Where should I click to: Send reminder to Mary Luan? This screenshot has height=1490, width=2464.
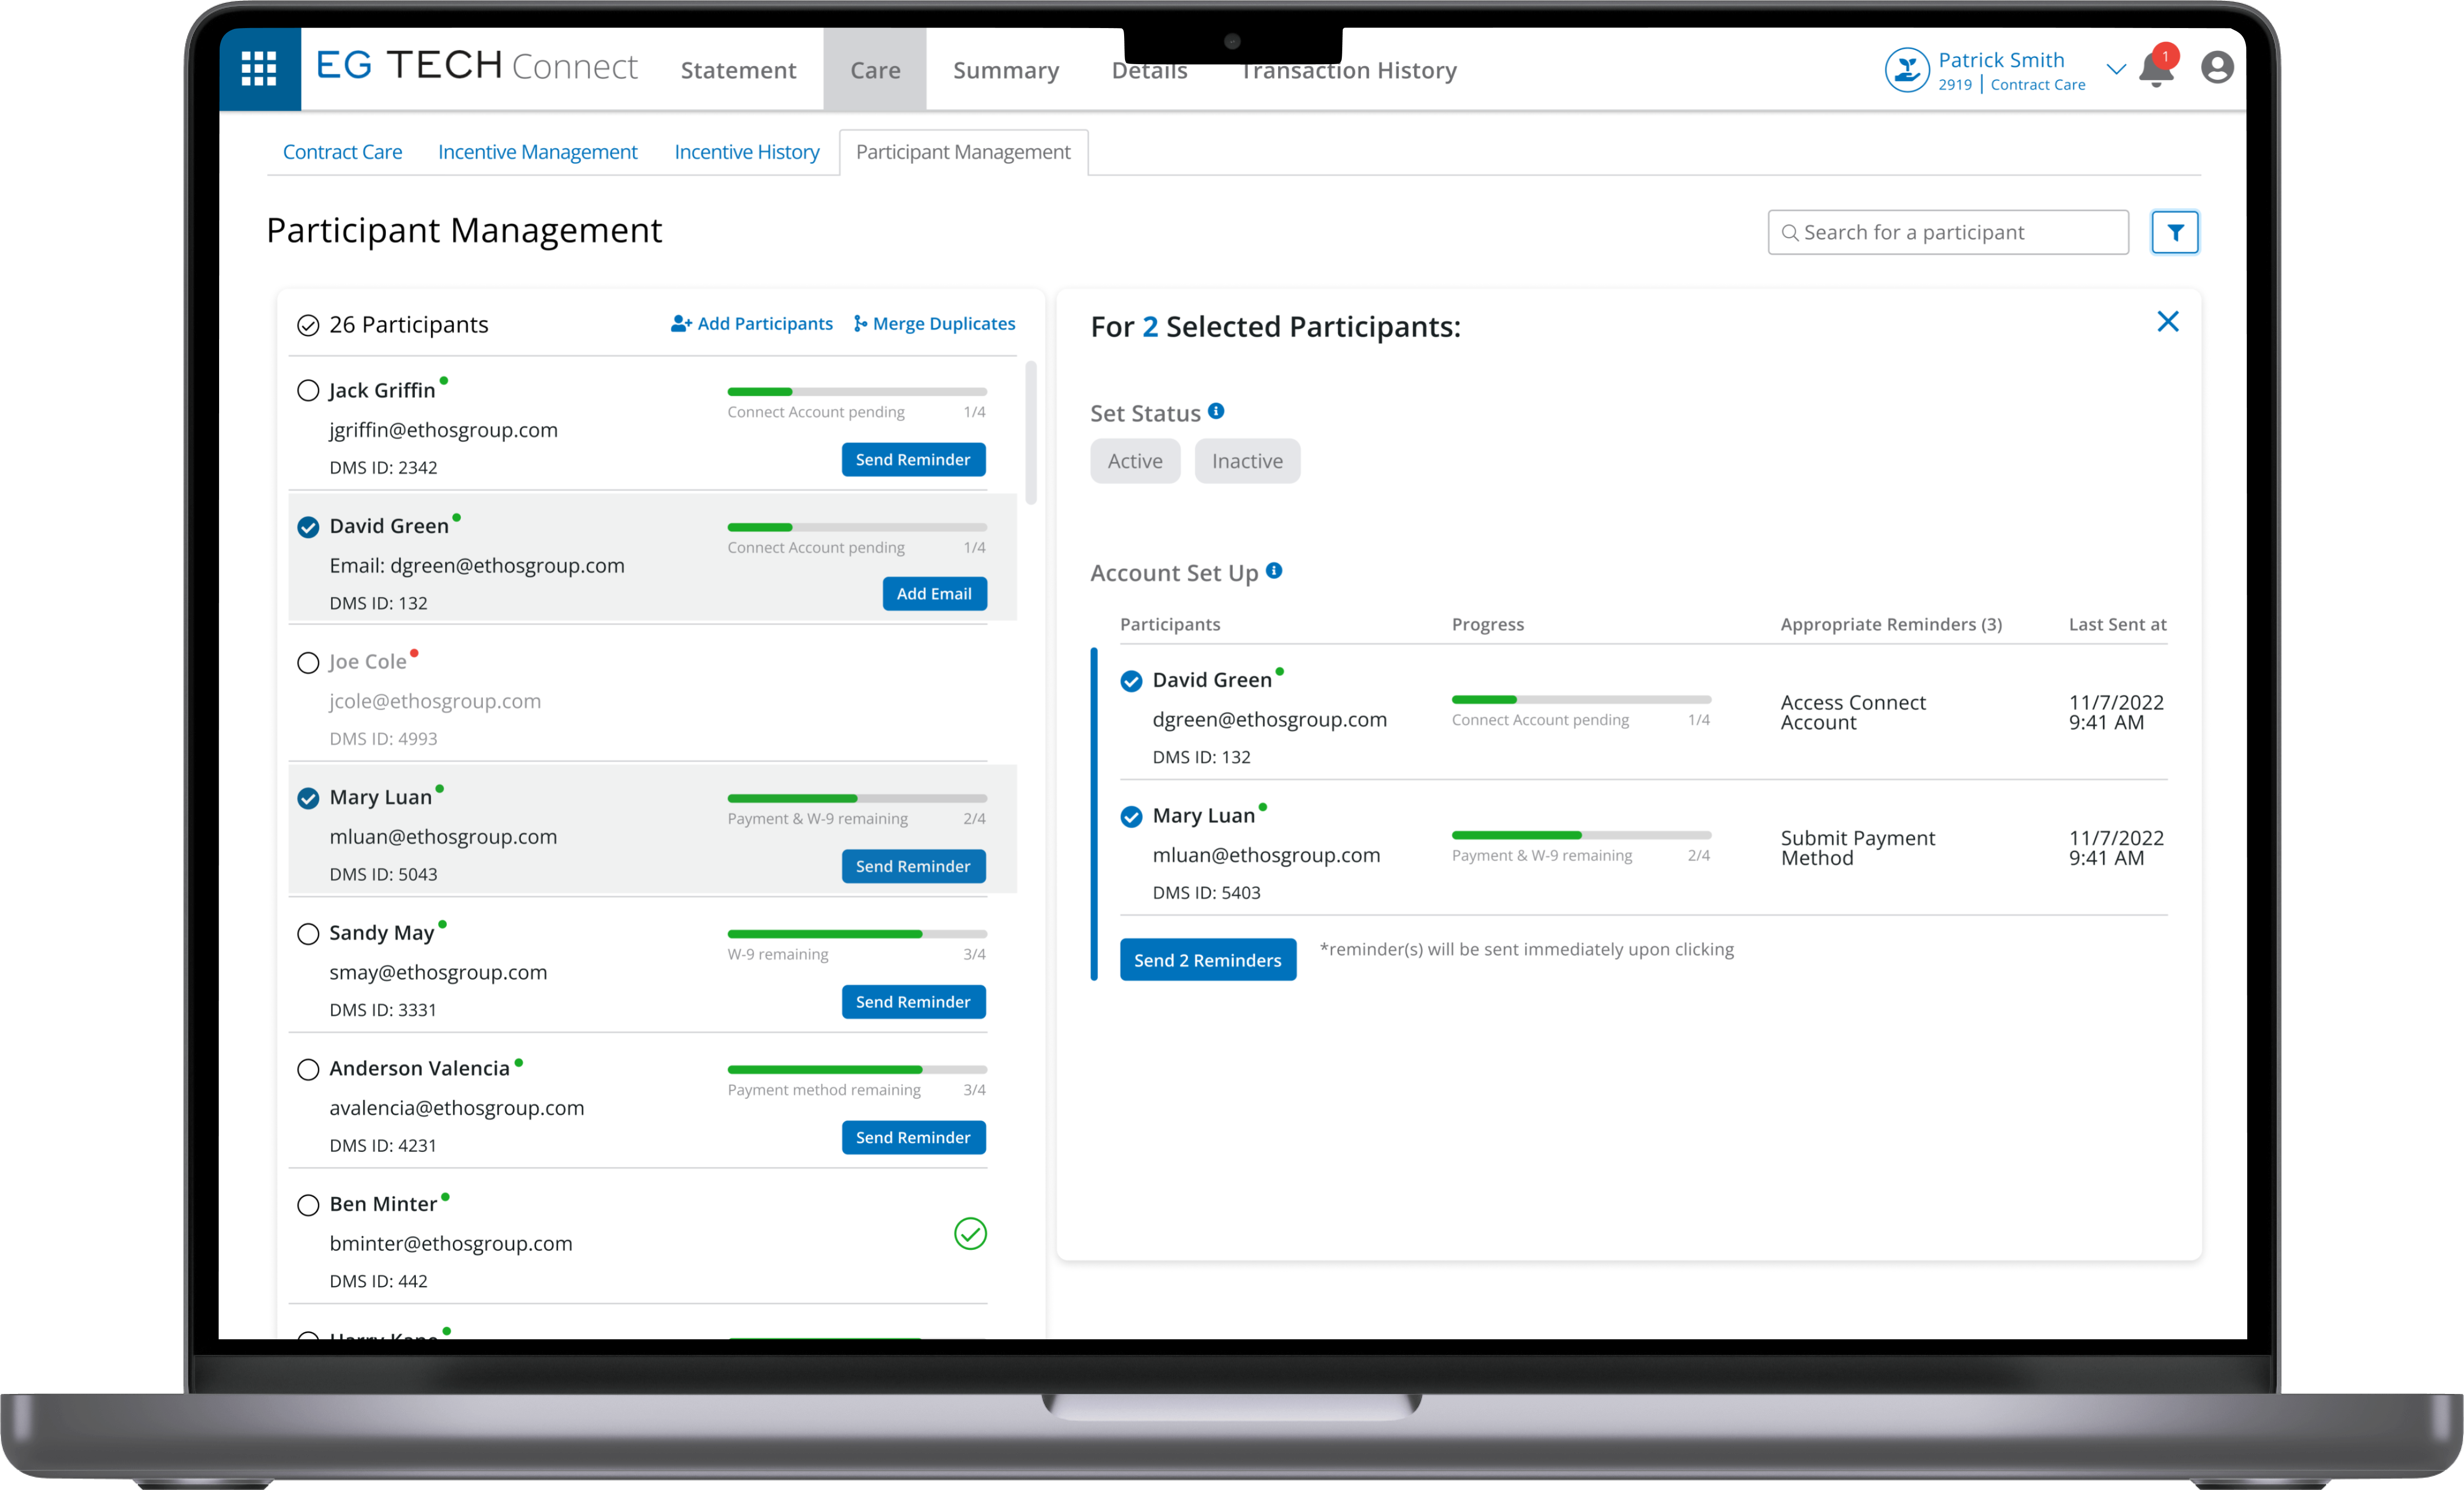tap(913, 866)
